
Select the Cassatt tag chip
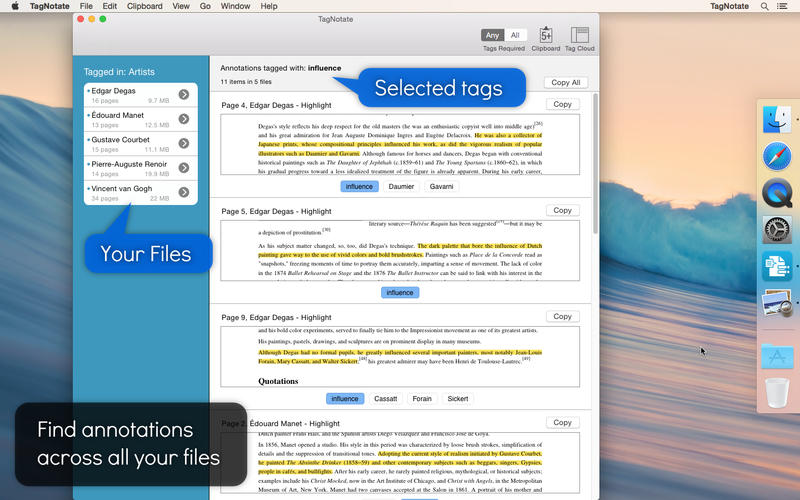pos(385,399)
